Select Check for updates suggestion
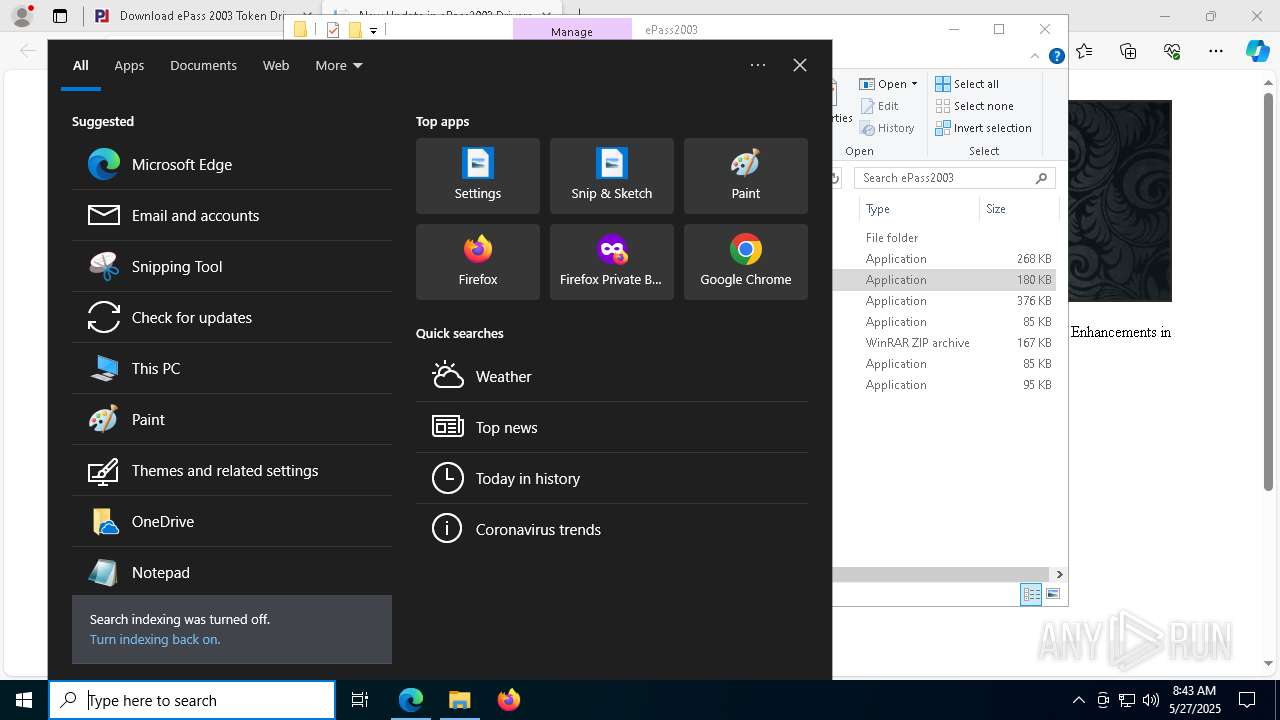The width and height of the screenshot is (1280, 720). click(x=232, y=317)
